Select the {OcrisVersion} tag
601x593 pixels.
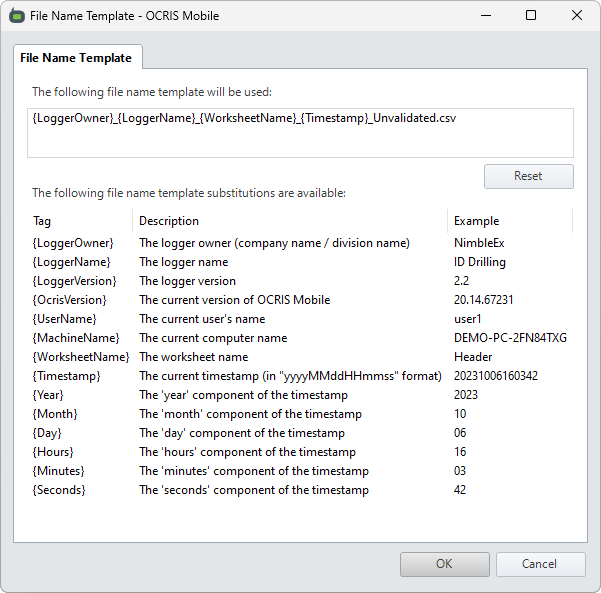69,300
